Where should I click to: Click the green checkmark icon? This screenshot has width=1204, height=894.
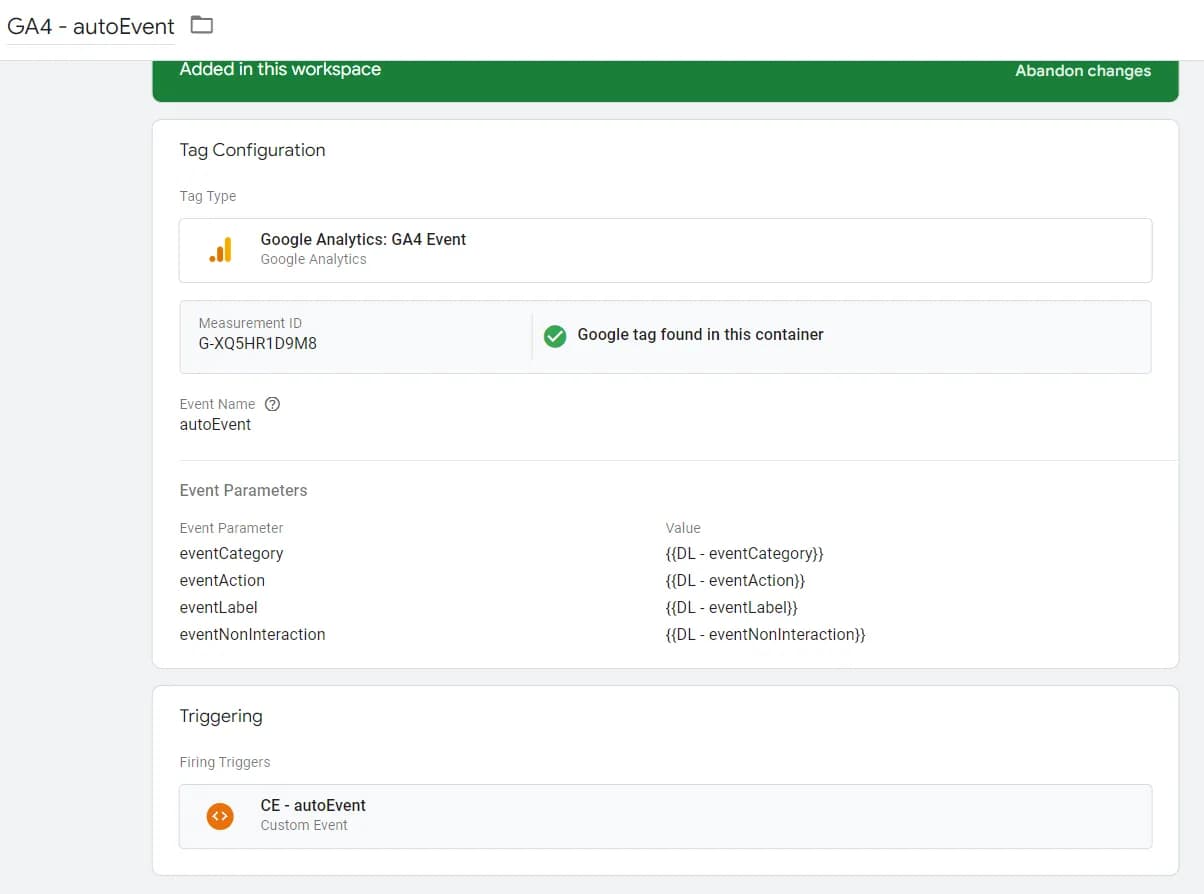click(555, 336)
